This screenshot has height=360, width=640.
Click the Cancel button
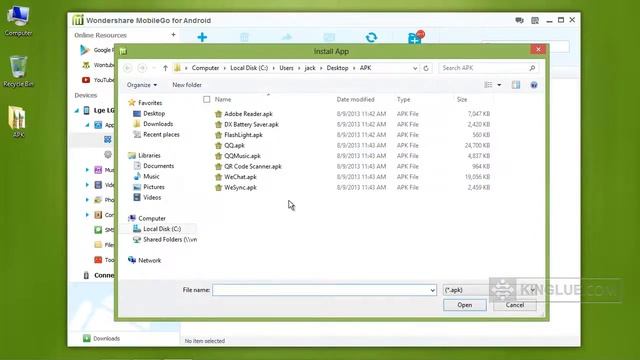pos(515,305)
